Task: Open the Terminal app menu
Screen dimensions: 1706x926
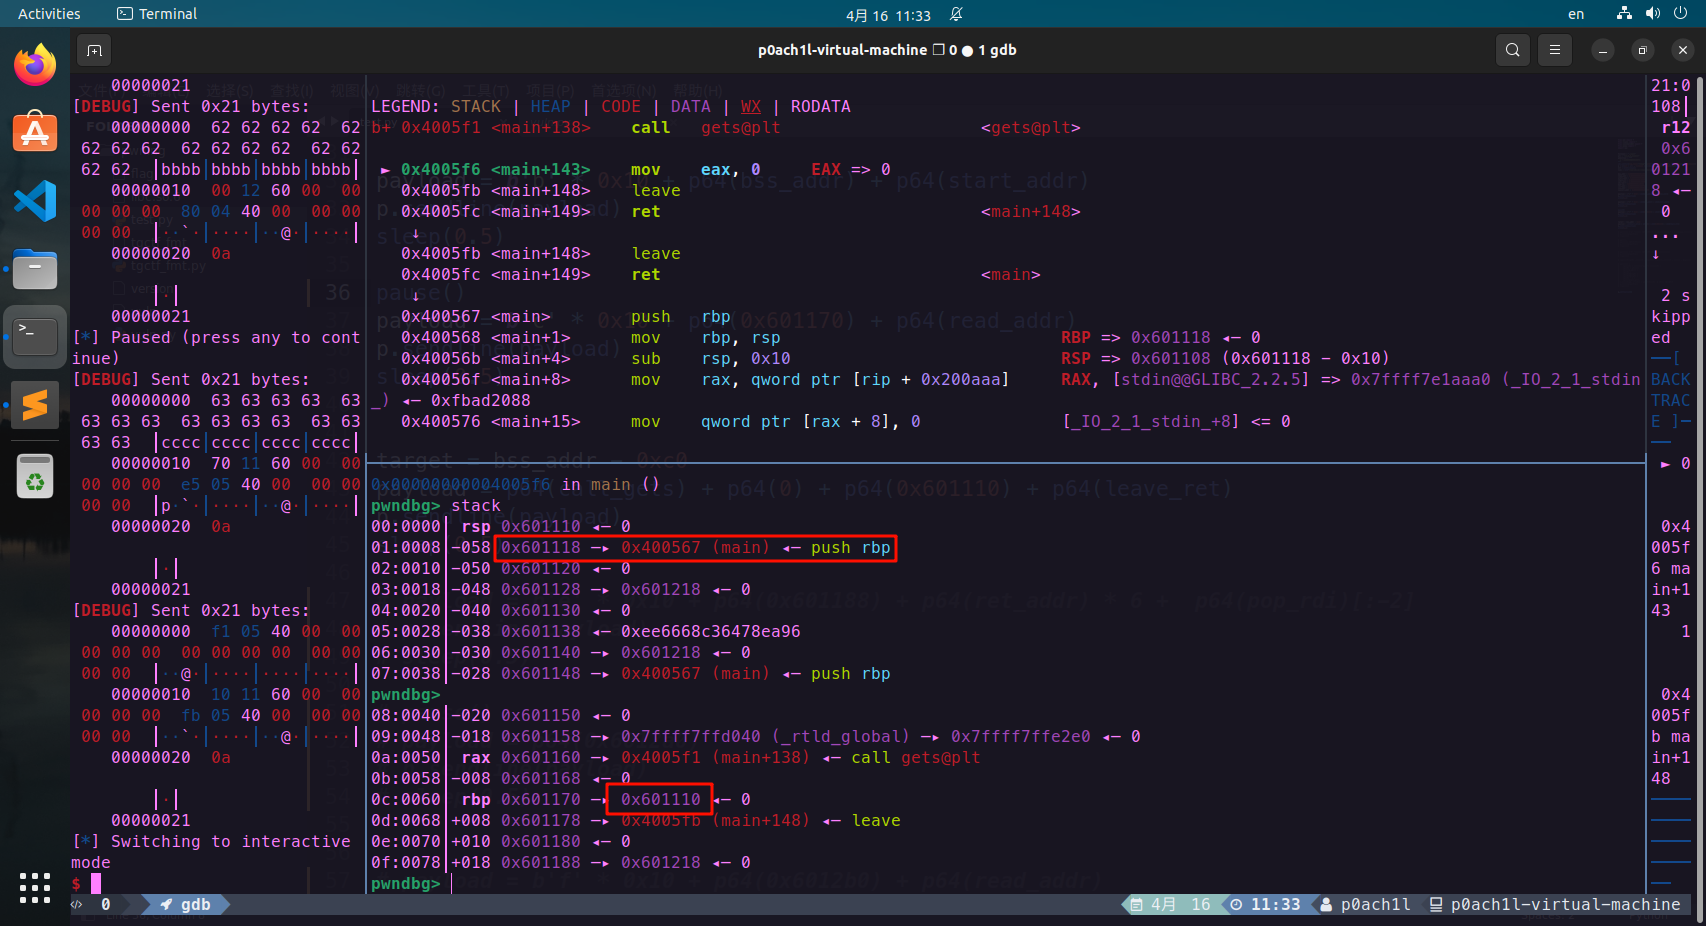Action: [x=157, y=14]
